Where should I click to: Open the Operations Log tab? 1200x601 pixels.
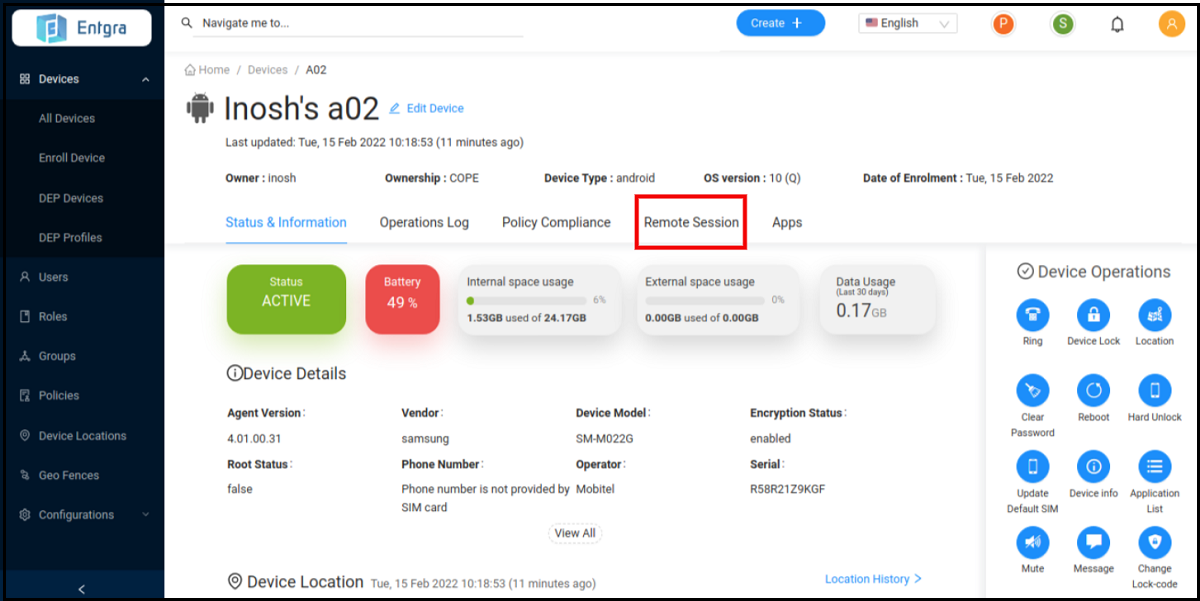coord(424,222)
